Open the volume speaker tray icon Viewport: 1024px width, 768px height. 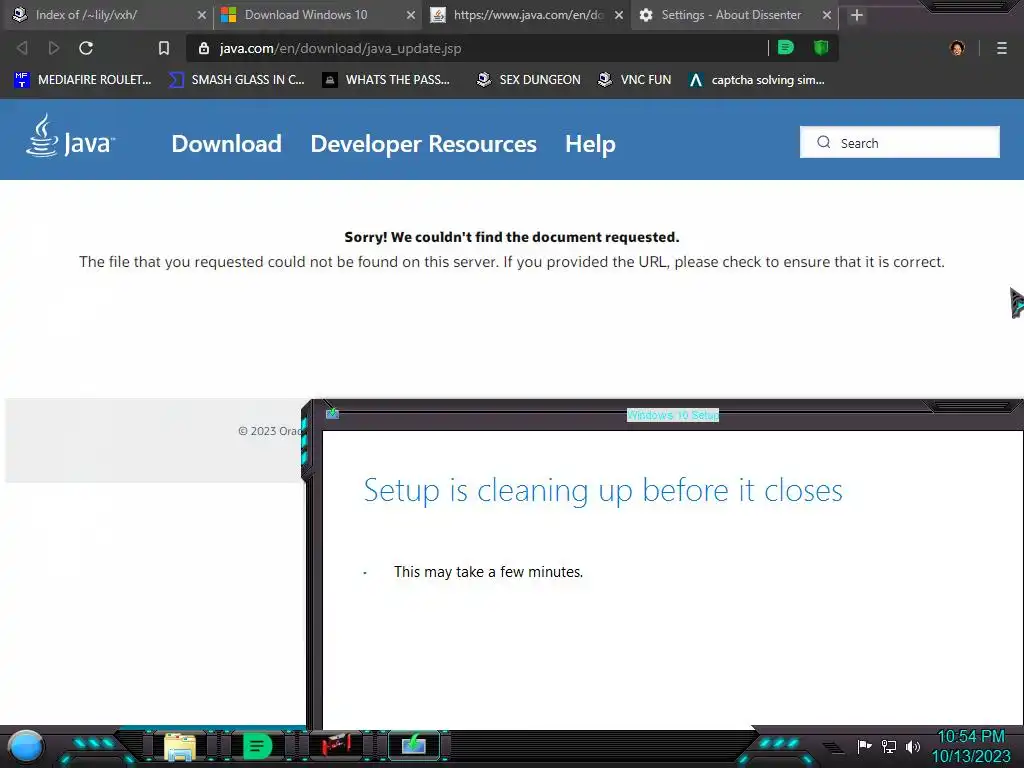click(x=912, y=746)
